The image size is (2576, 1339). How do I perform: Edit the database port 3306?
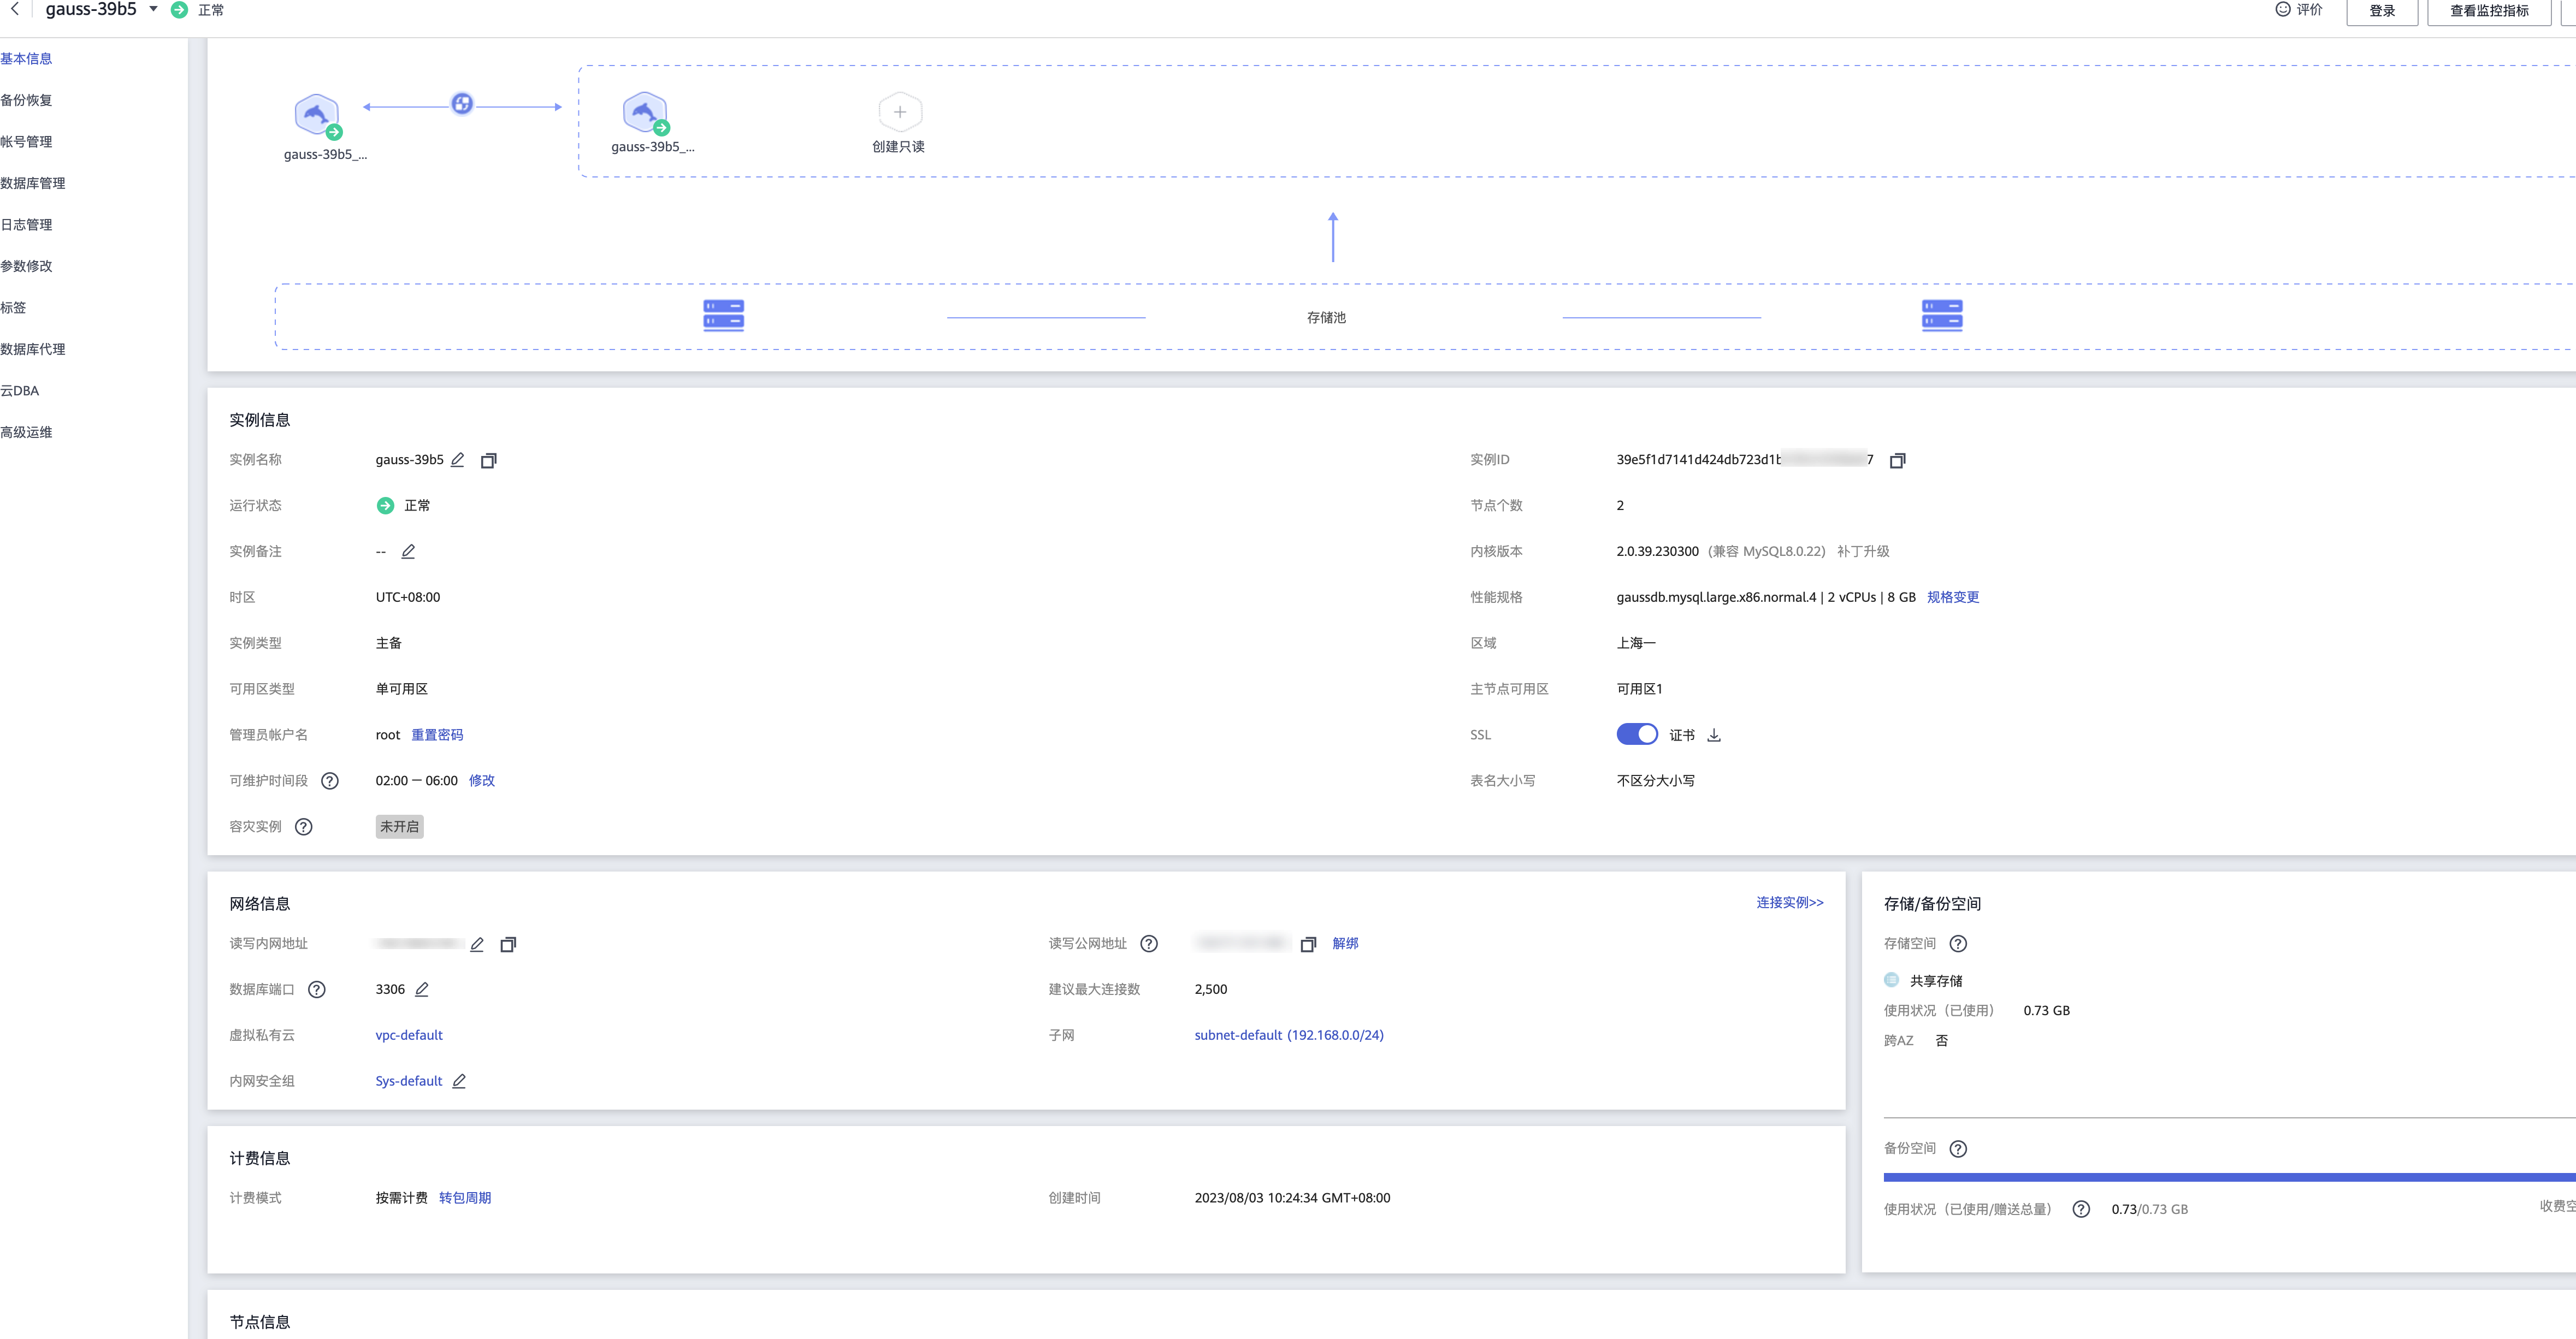click(422, 989)
